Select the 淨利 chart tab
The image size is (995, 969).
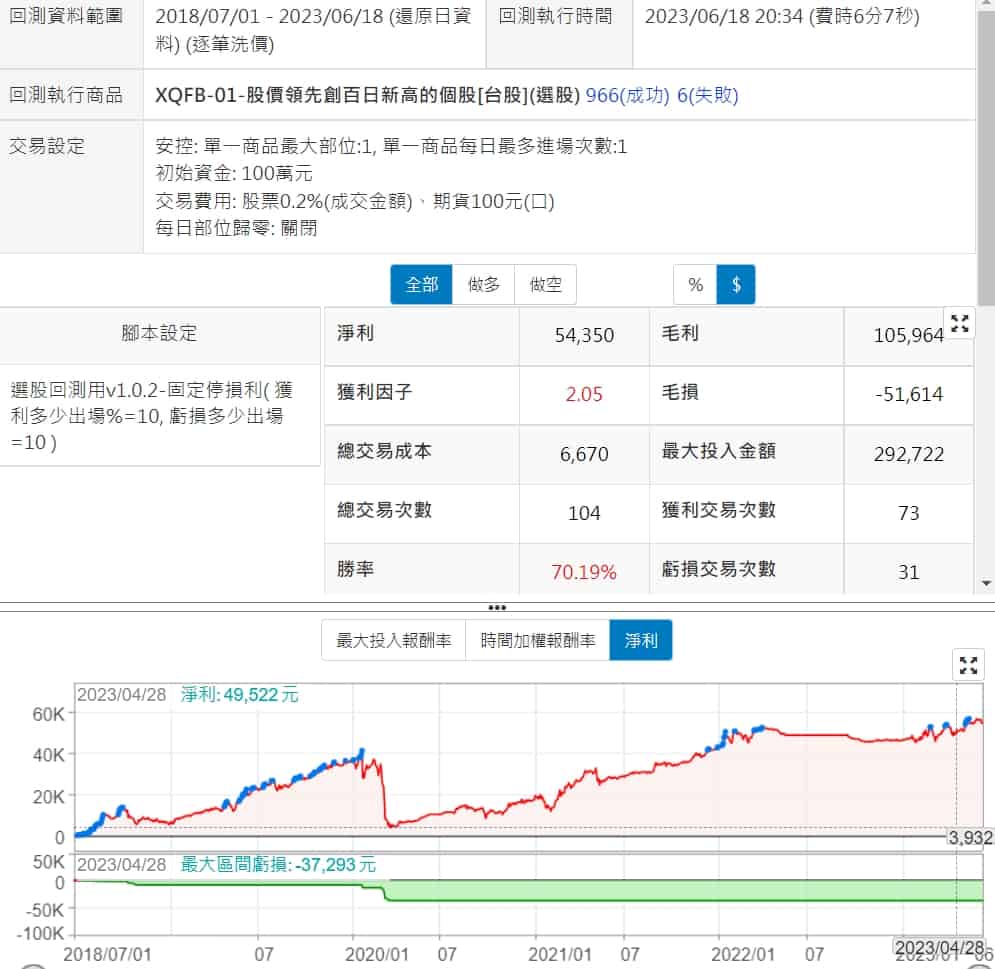[641, 641]
